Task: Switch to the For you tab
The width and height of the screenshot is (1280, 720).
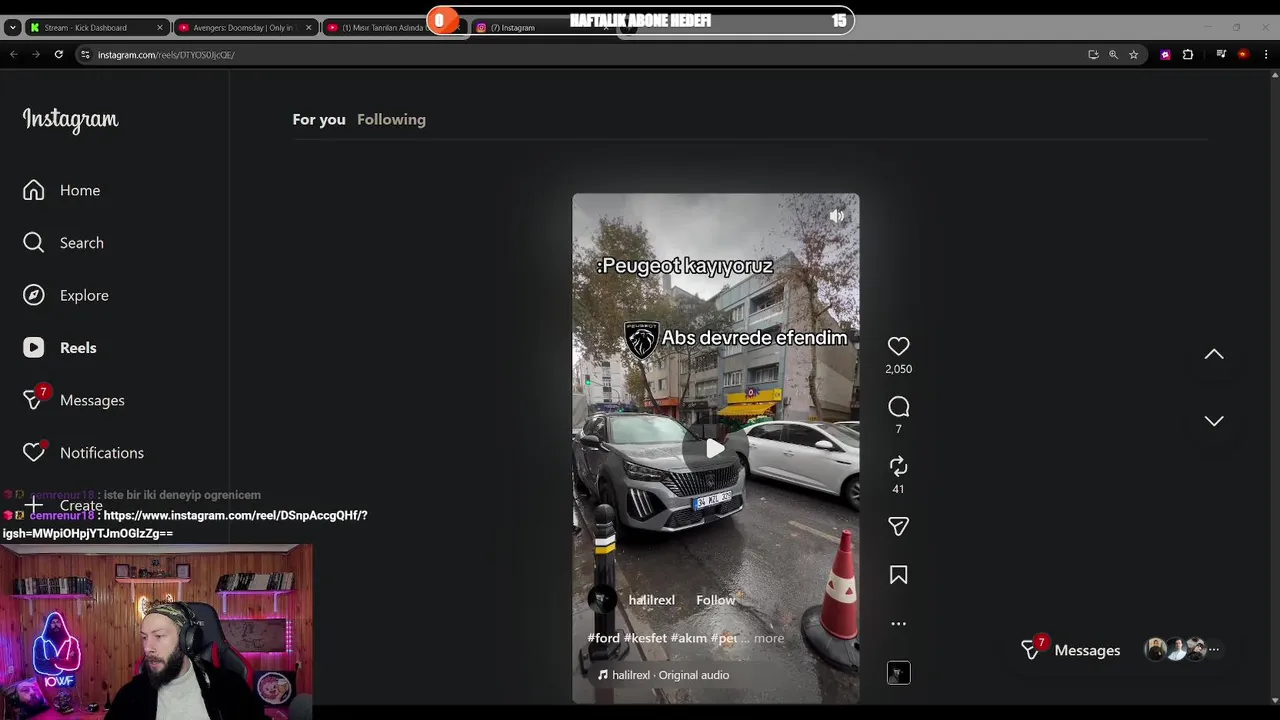Action: [319, 119]
